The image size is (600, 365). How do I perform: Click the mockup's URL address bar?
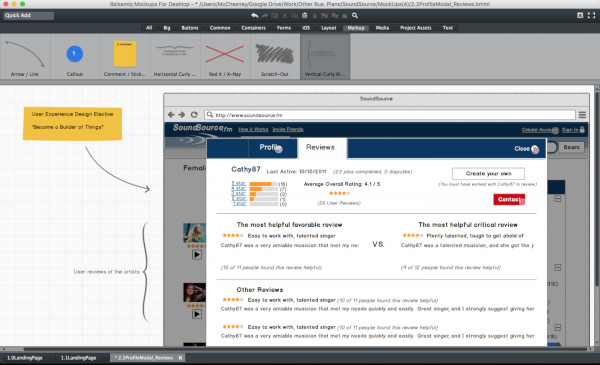click(390, 115)
